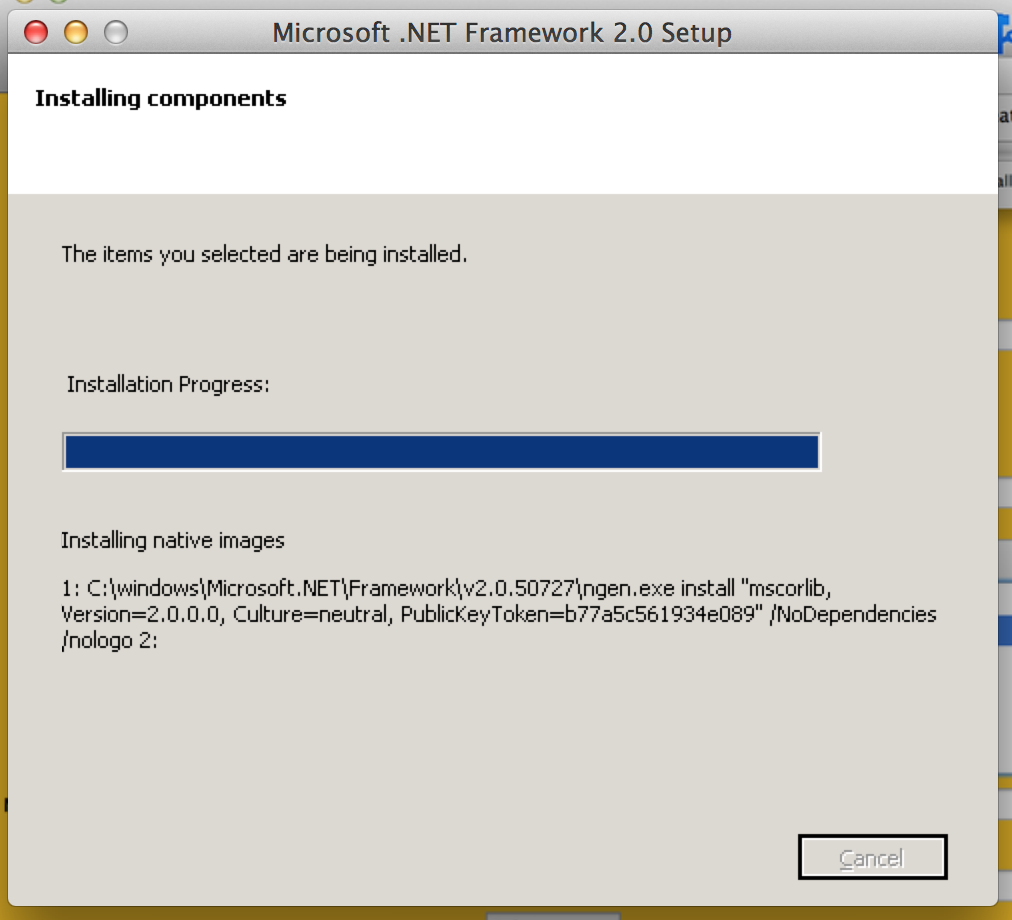The width and height of the screenshot is (1012, 920).
Task: Click the background window's partially hidden text
Action: tap(1005, 115)
